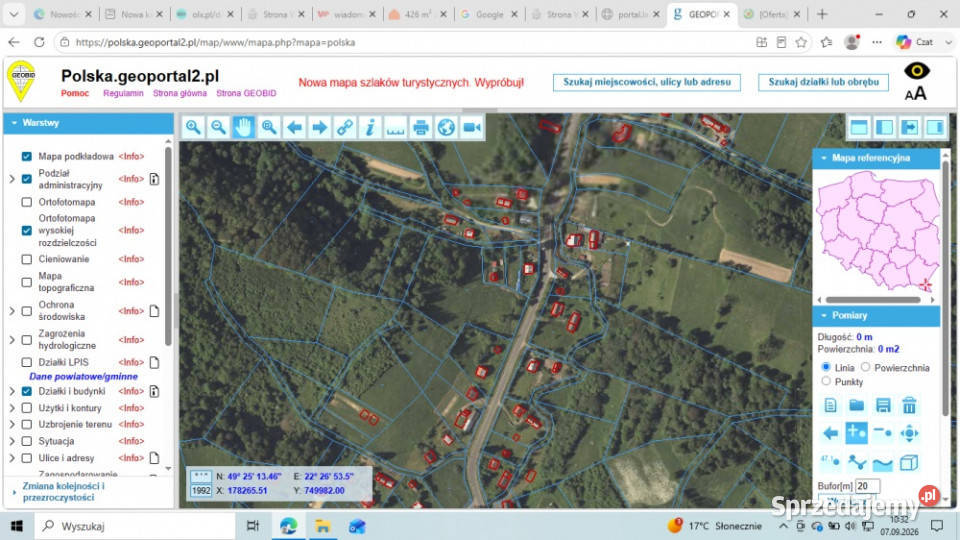The image size is (960, 540).
Task: Open the scale ruler tool
Action: point(396,127)
